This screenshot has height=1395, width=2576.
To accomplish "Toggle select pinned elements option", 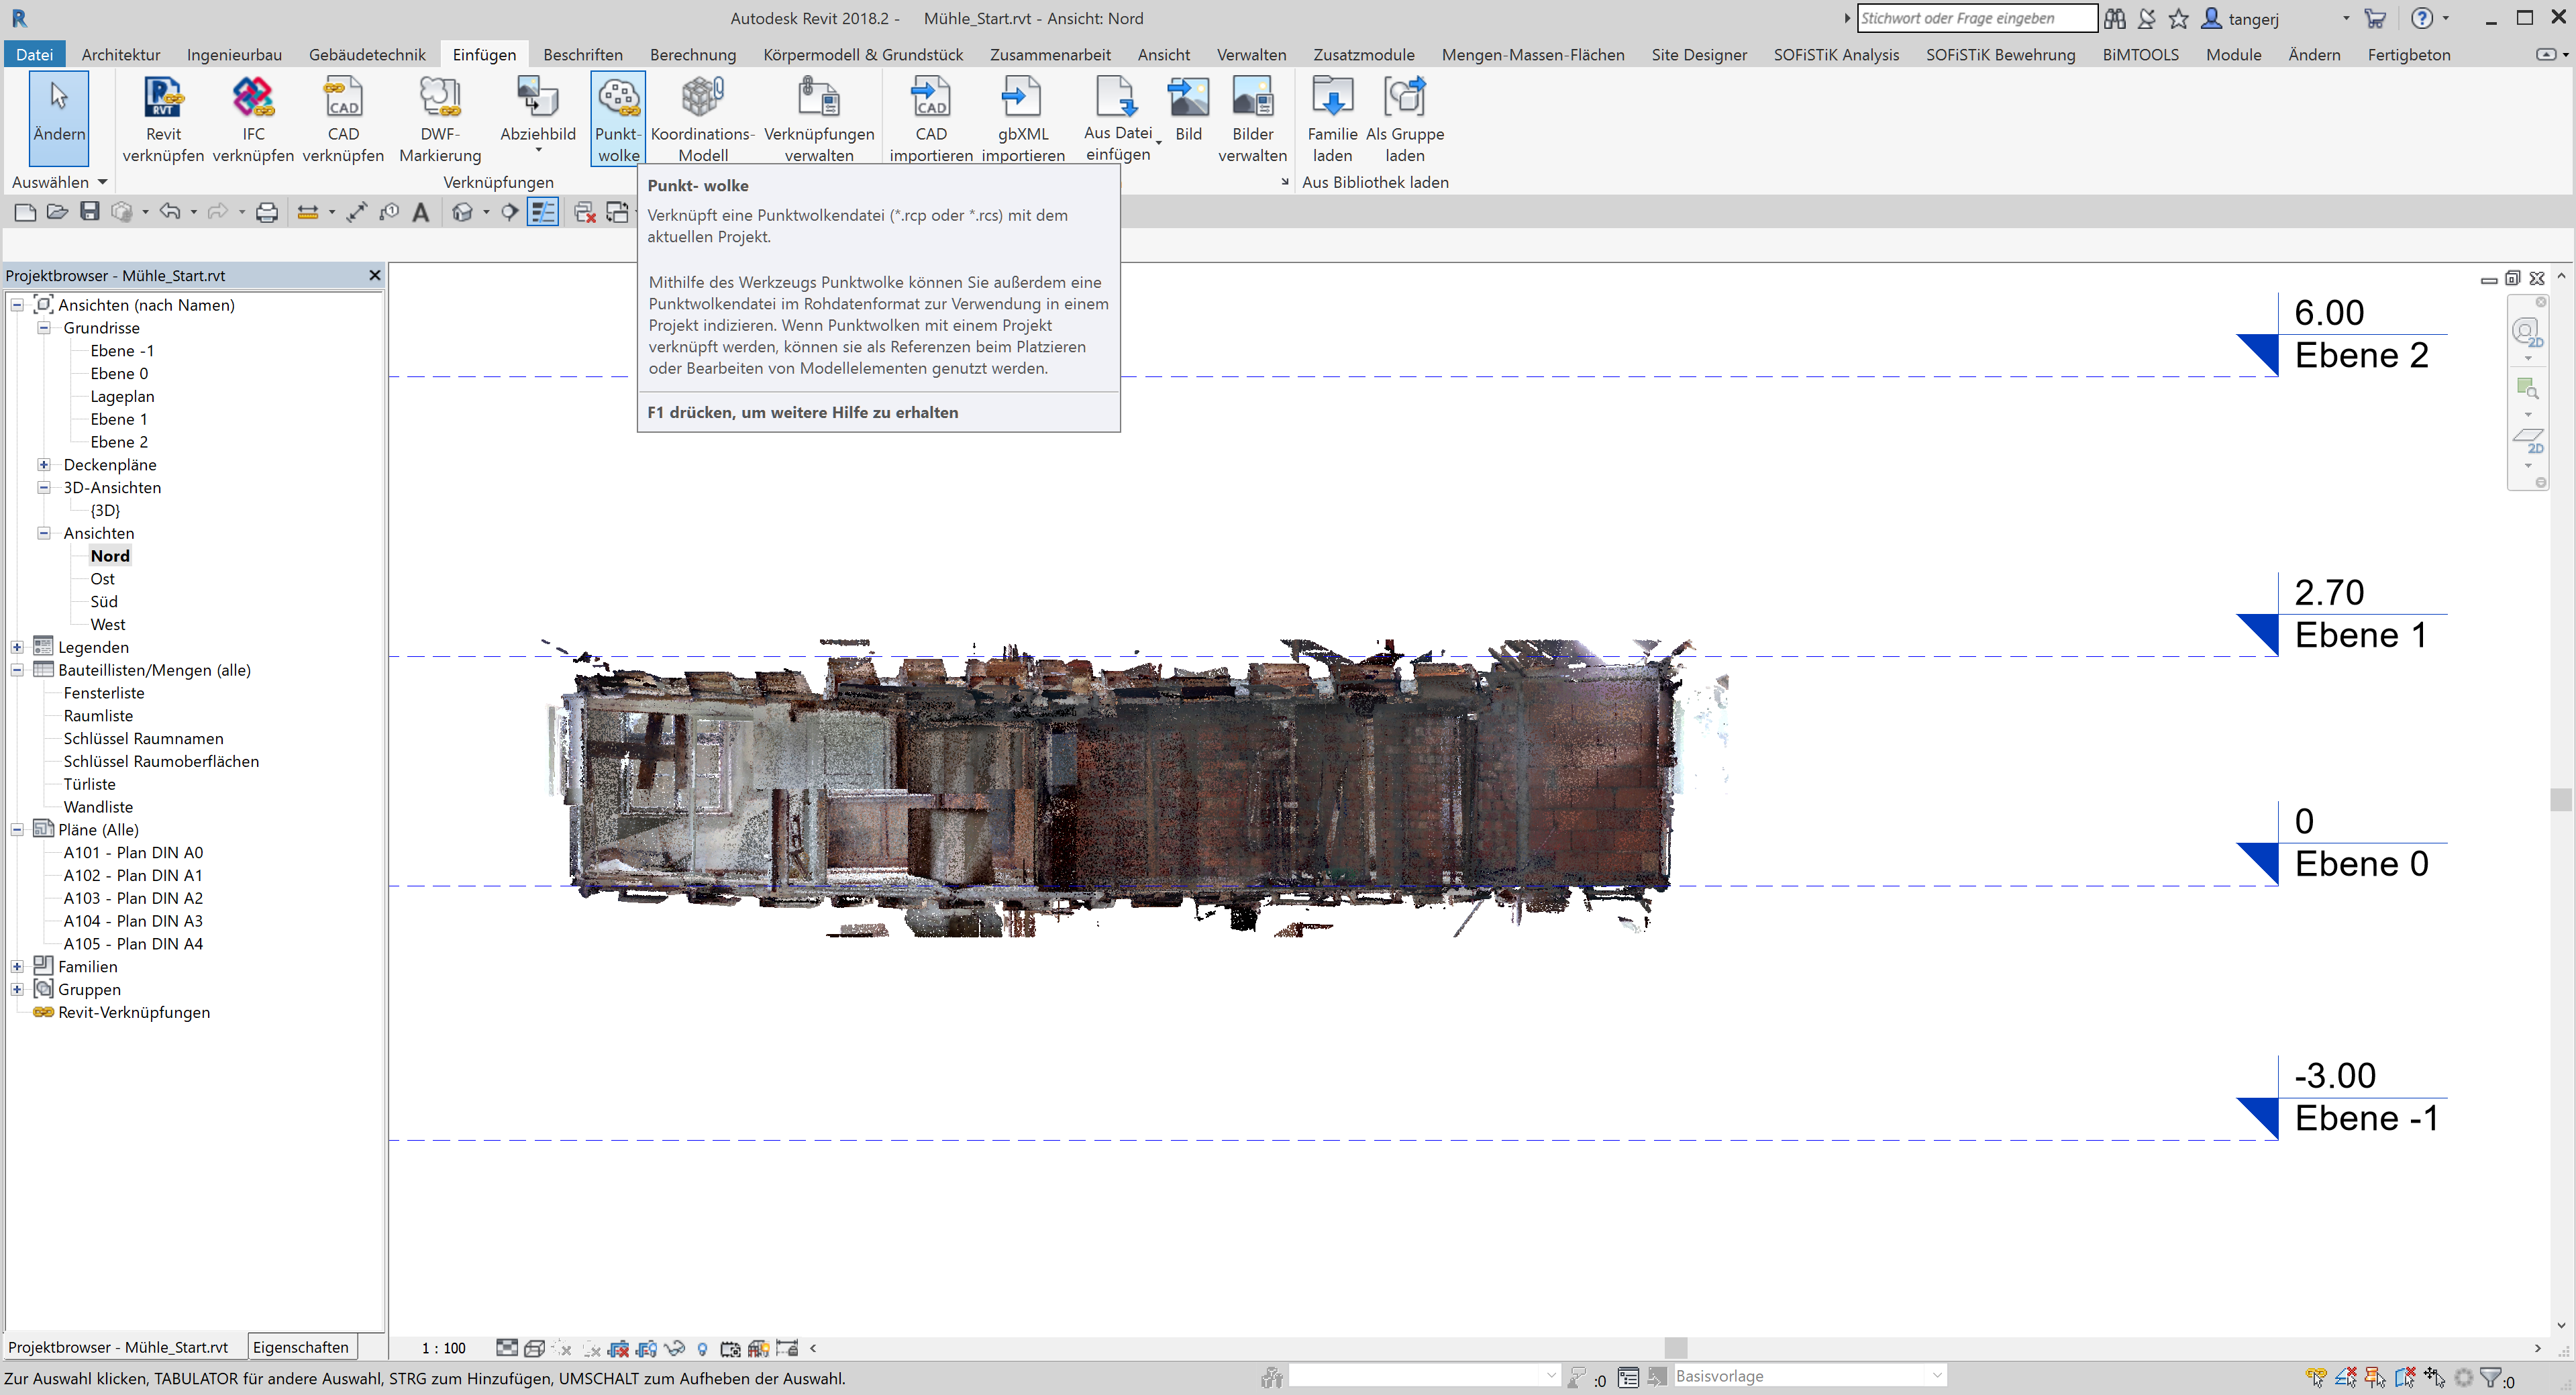I will [x=2375, y=1378].
